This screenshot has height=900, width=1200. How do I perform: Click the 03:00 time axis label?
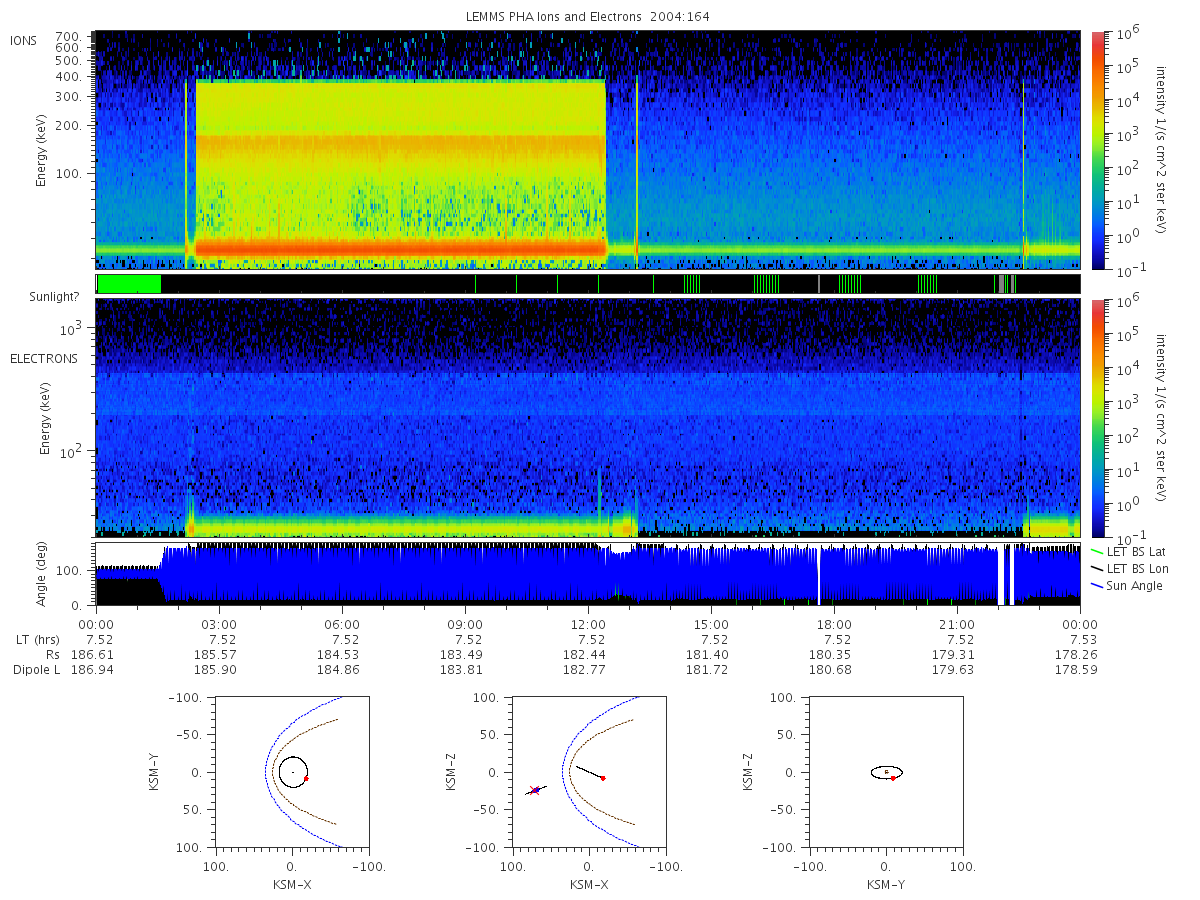click(x=219, y=624)
